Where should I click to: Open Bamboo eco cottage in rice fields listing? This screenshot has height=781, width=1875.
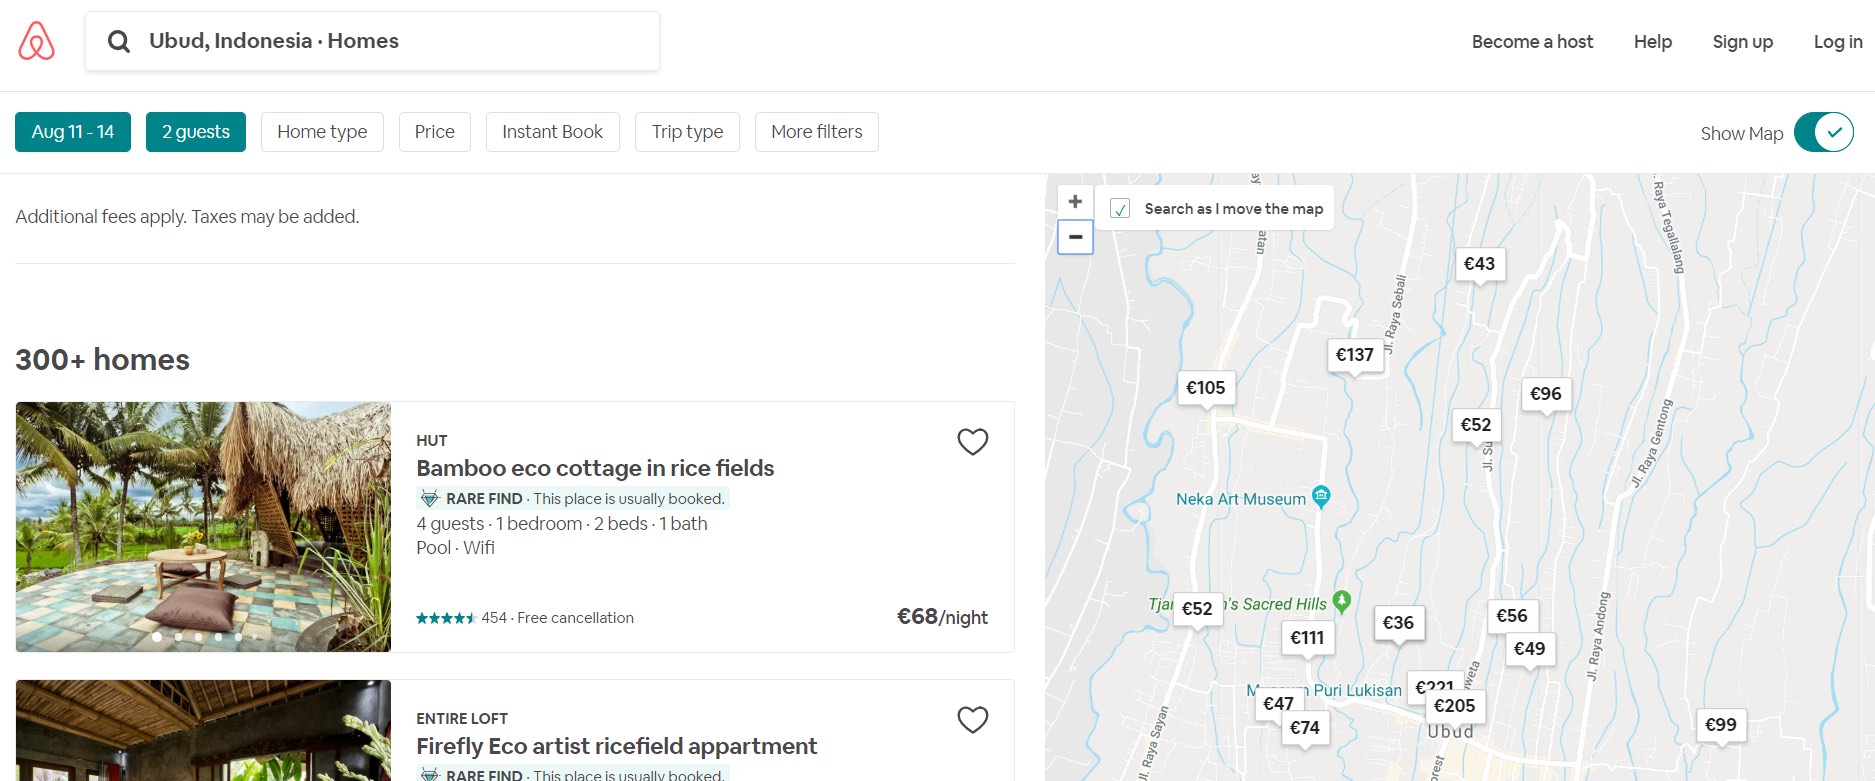(x=595, y=468)
